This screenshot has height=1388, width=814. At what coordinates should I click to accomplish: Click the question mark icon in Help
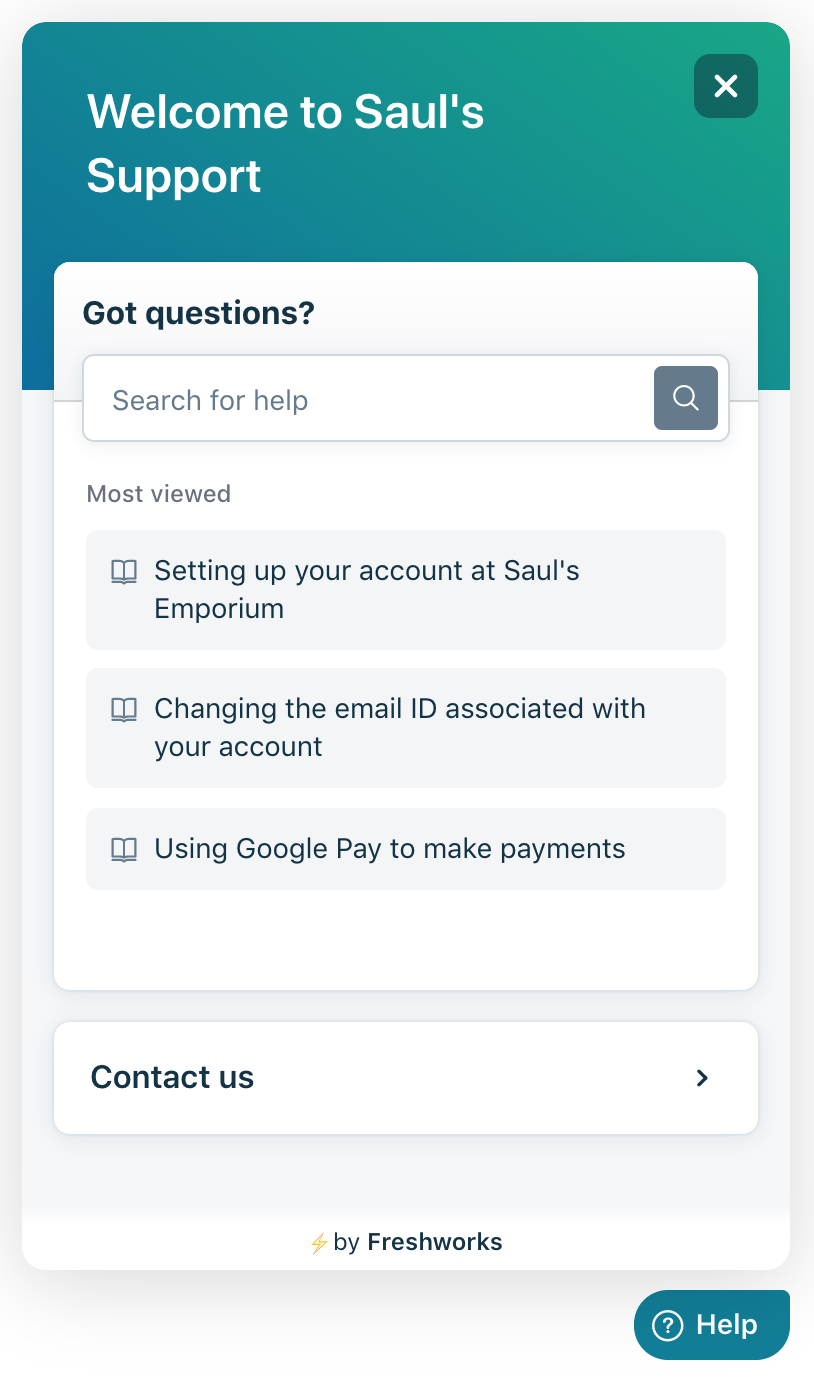(x=667, y=1326)
